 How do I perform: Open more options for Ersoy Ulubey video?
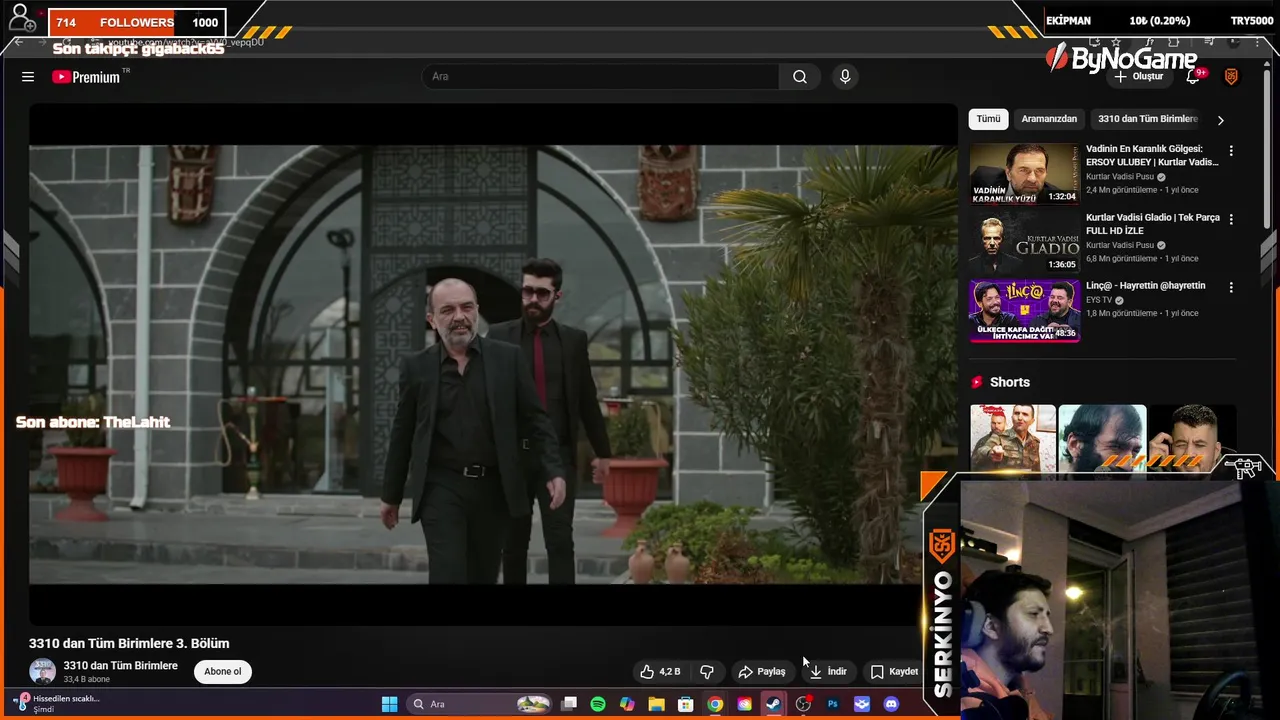click(x=1231, y=151)
